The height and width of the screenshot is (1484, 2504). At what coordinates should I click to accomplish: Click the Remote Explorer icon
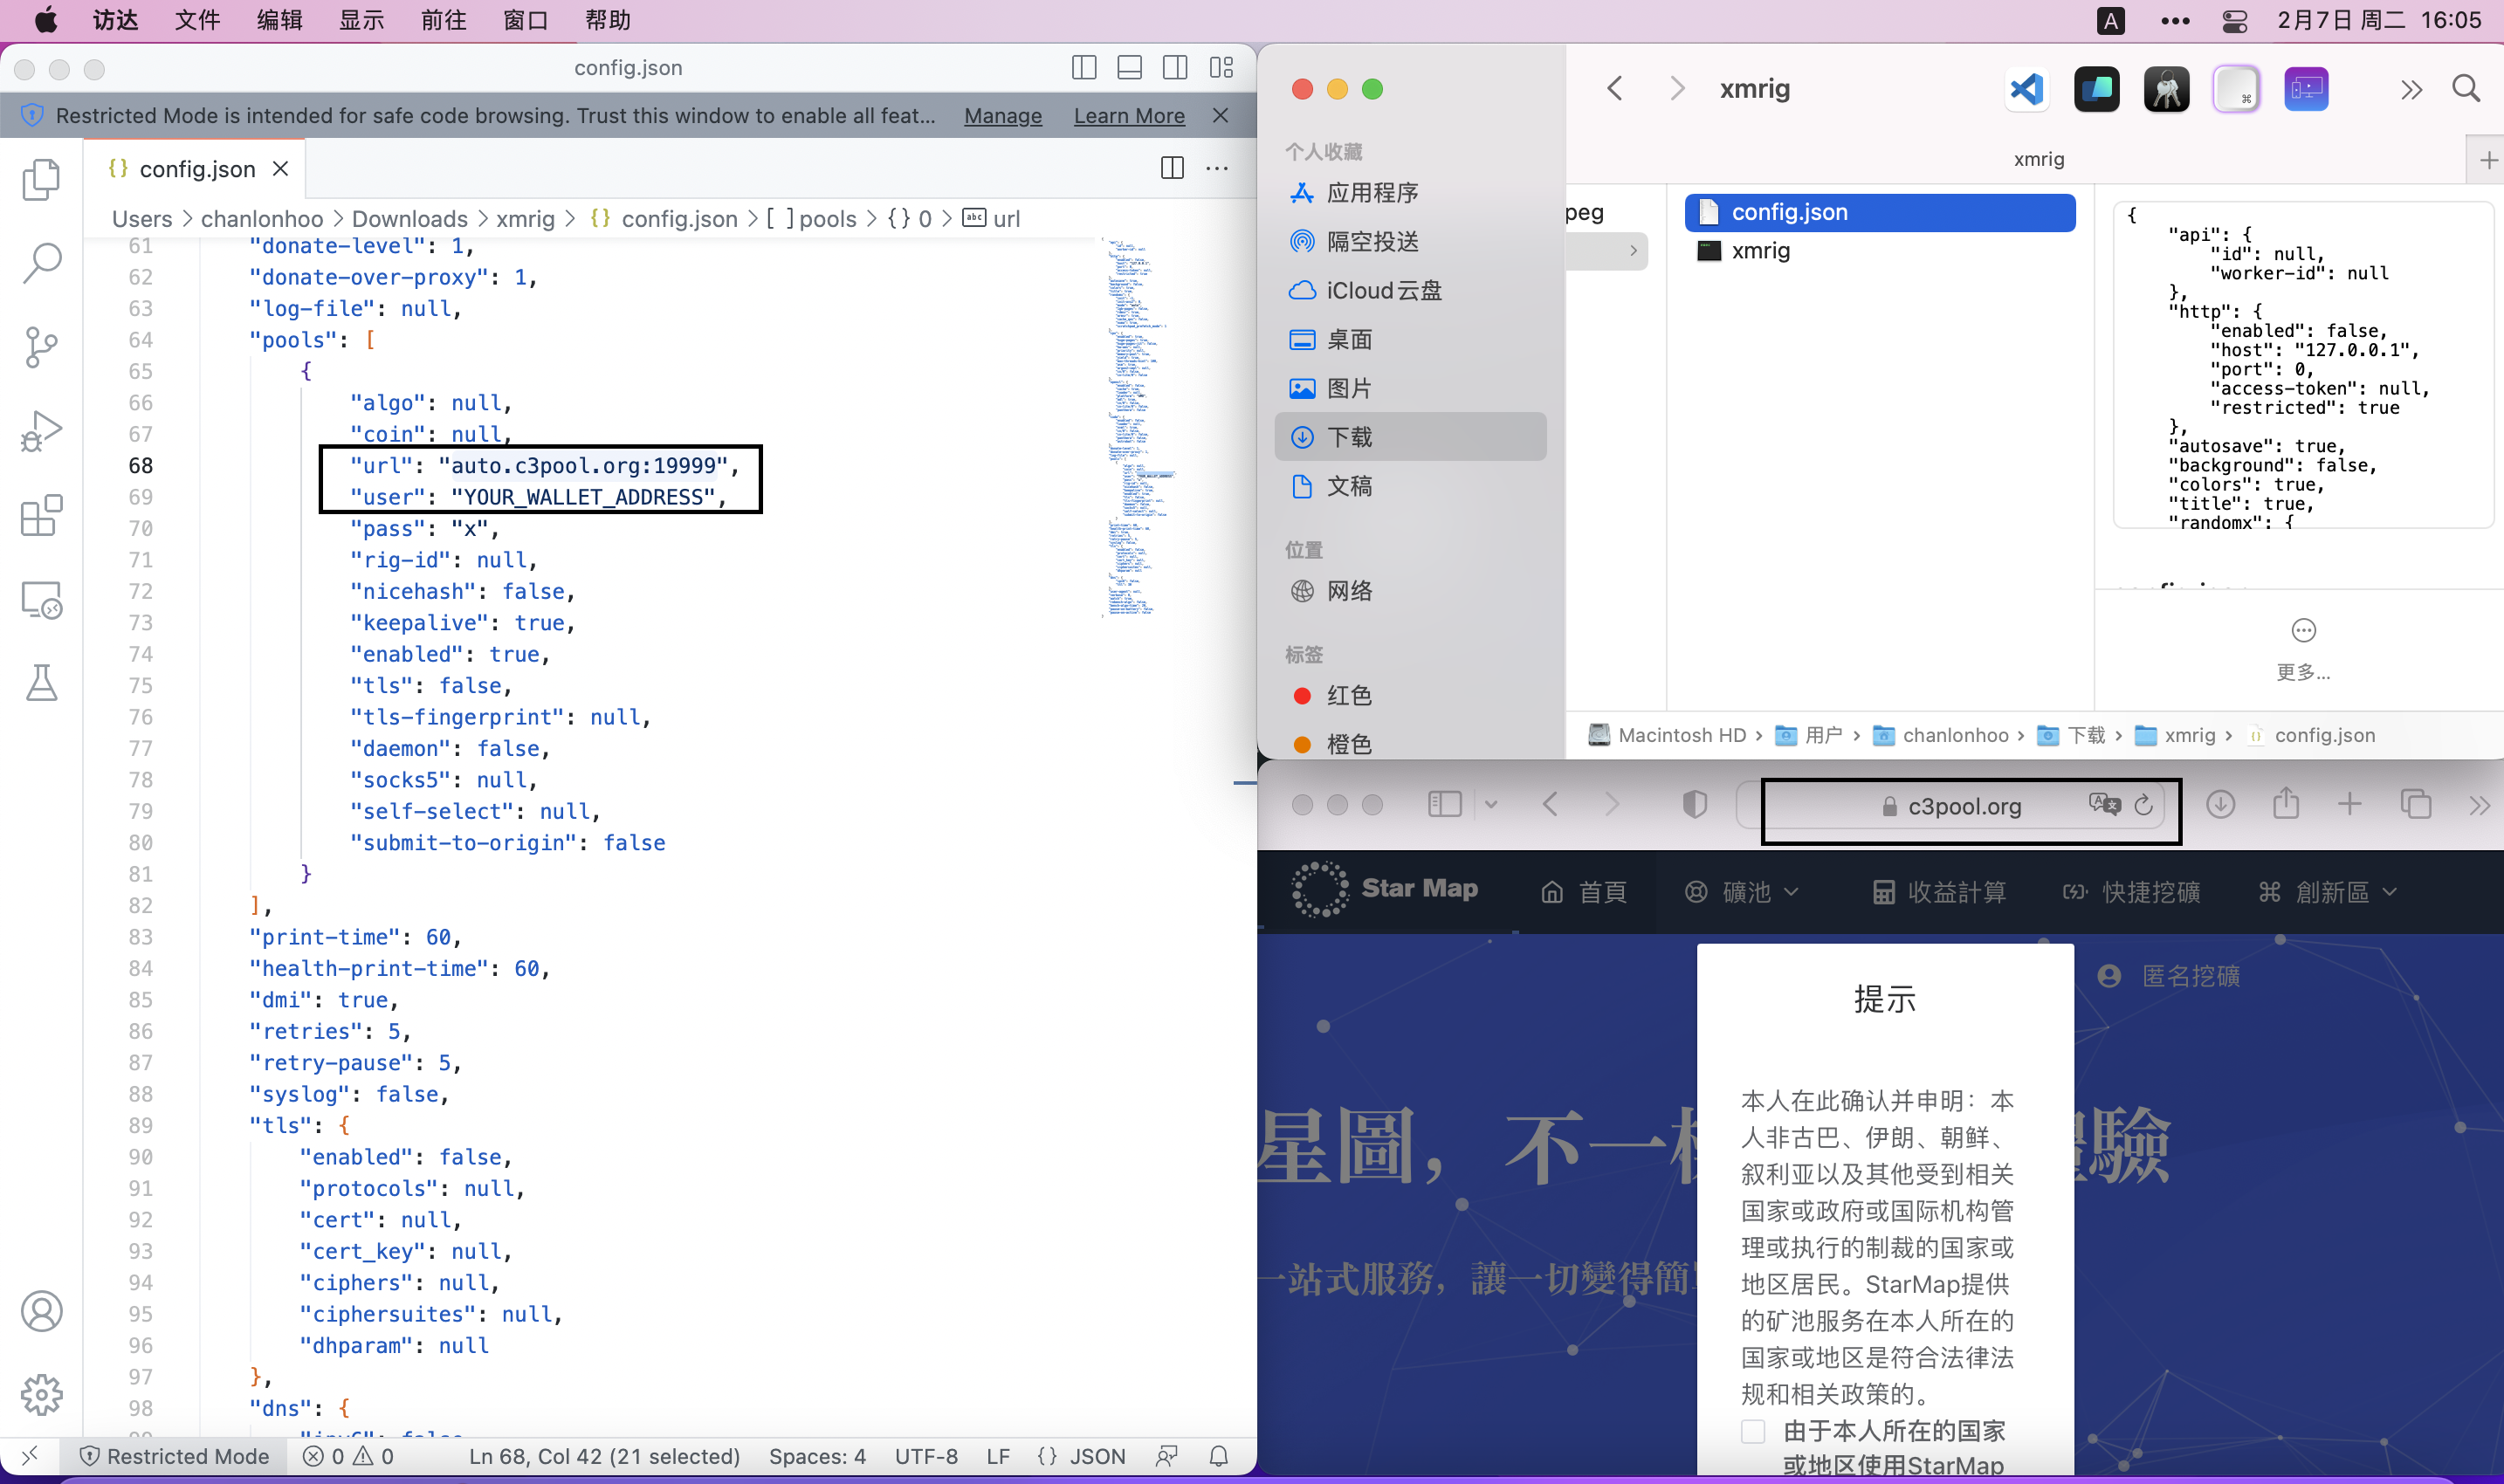coord(42,600)
